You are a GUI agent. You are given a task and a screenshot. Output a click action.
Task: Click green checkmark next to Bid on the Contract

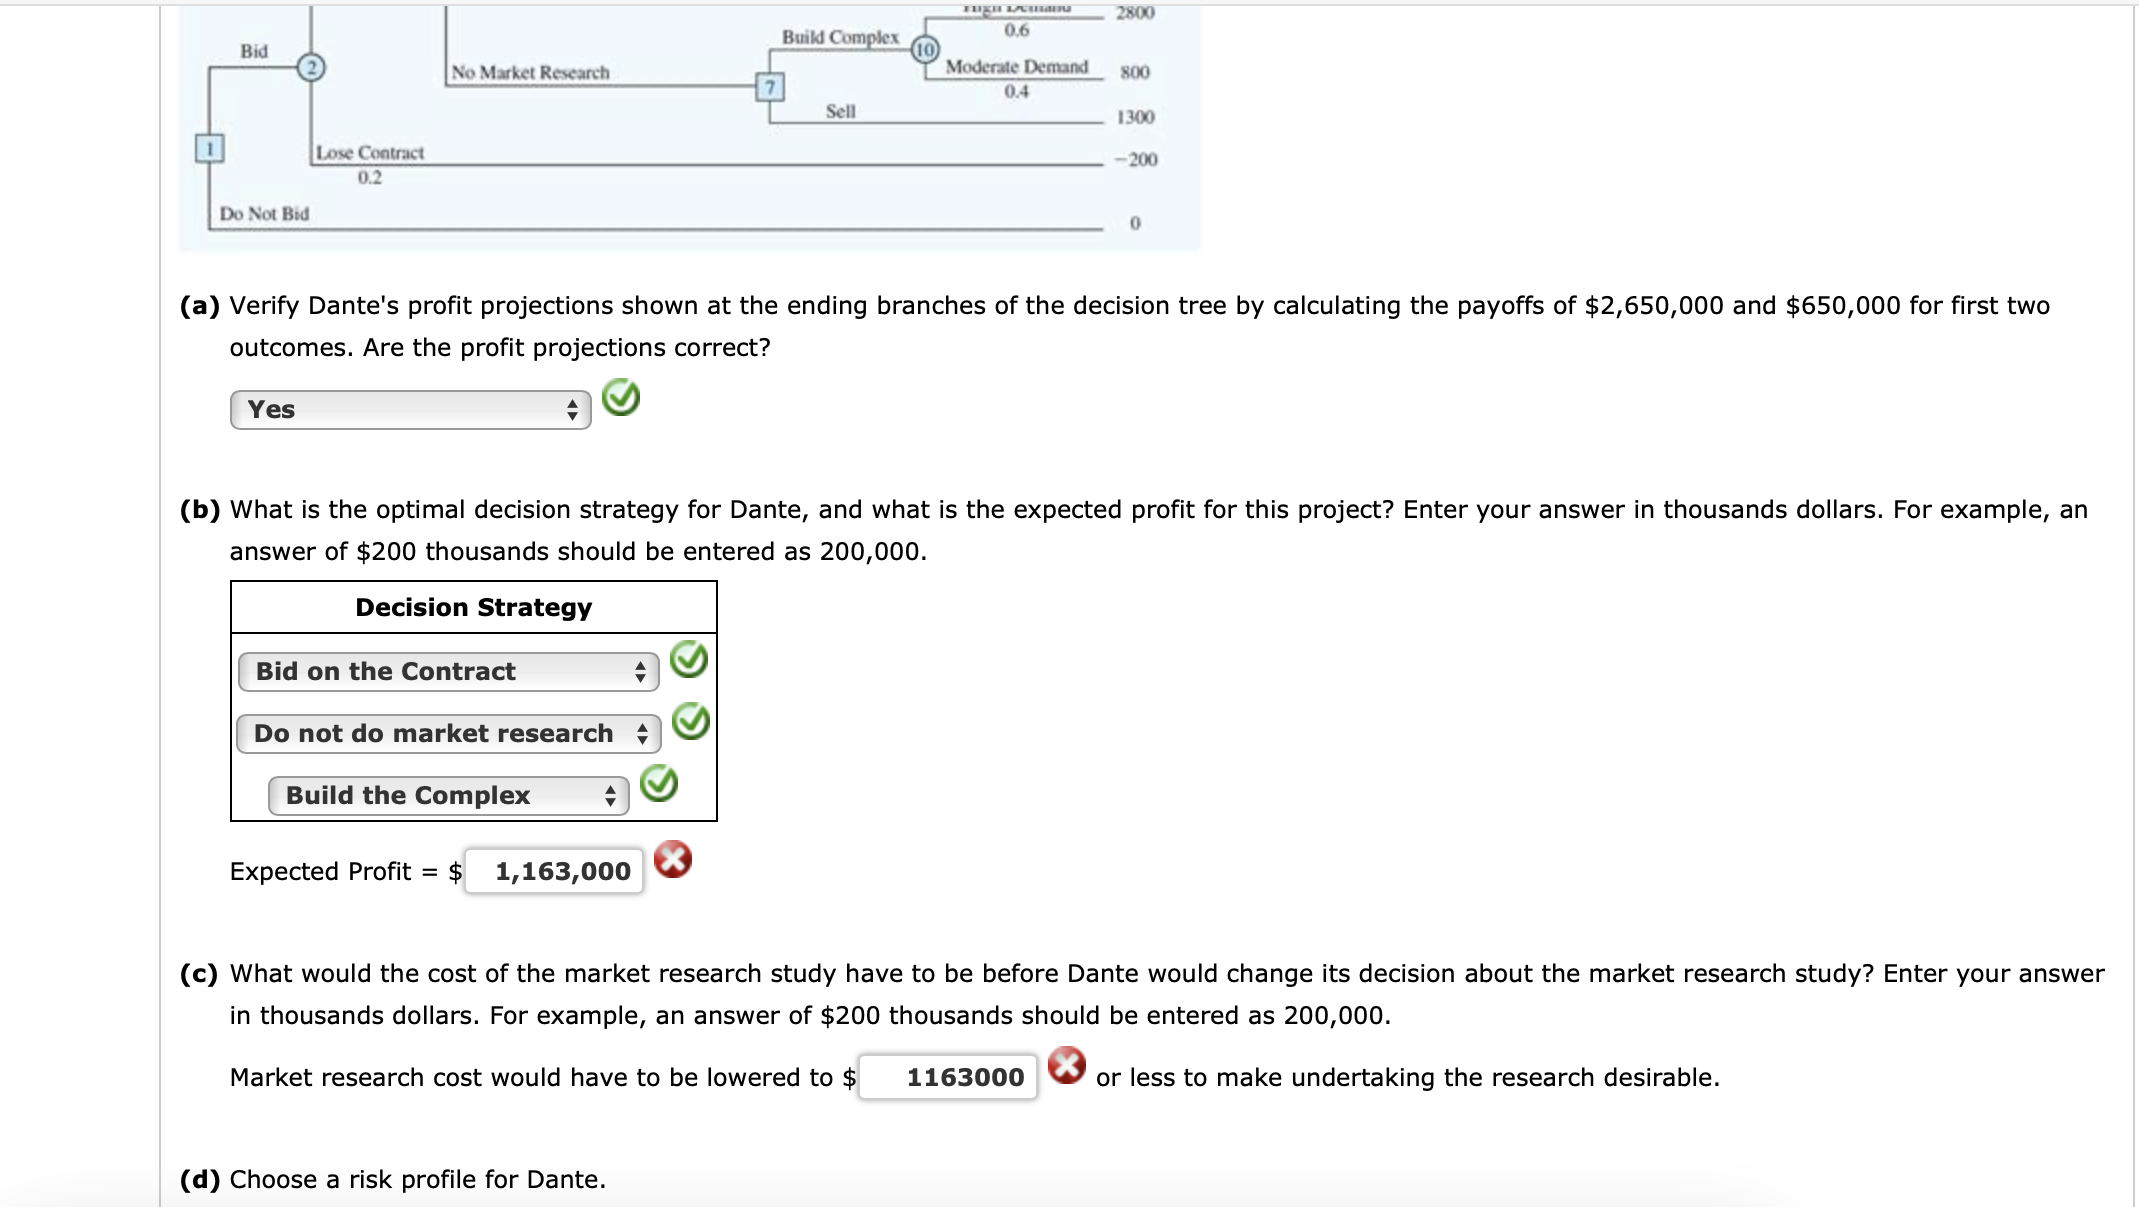[688, 660]
